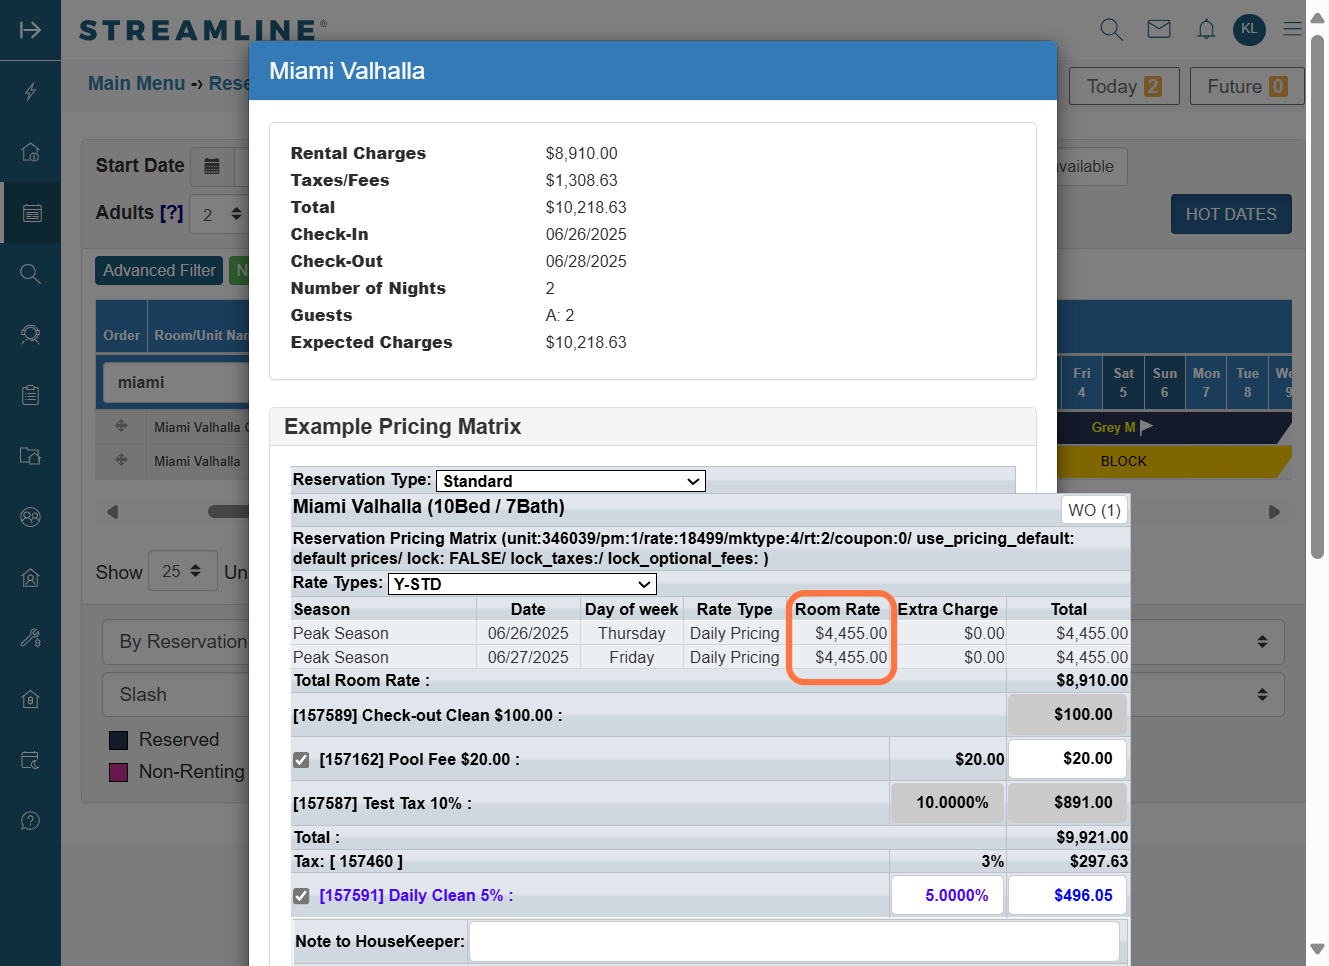Click the Daily Clean 5.0000% rate field
Screen dimensions: 1329x966
click(x=947, y=895)
